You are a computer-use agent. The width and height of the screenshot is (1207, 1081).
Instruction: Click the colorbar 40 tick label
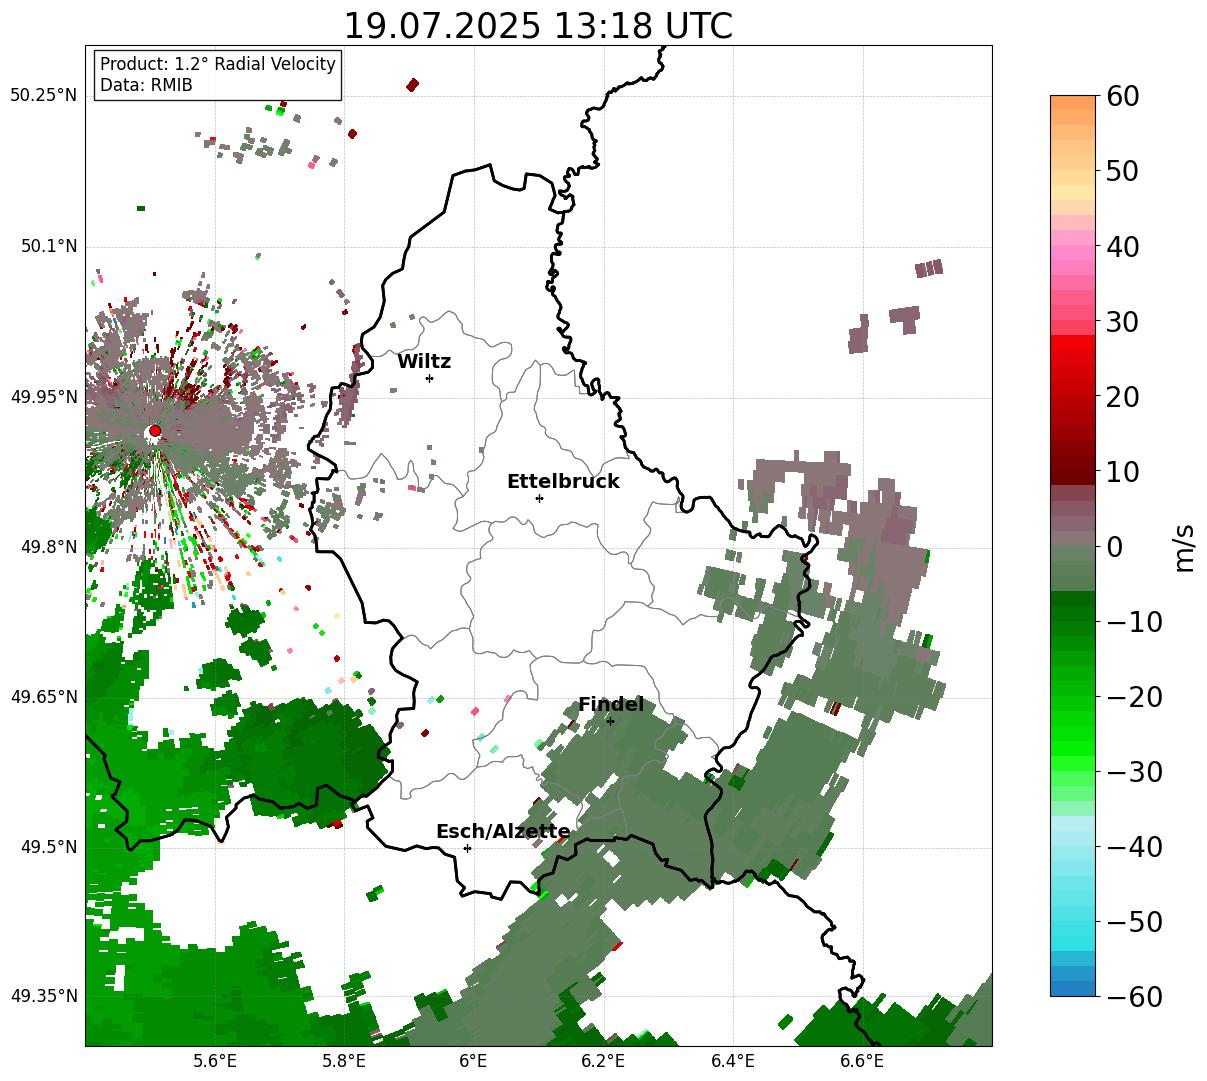1123,246
